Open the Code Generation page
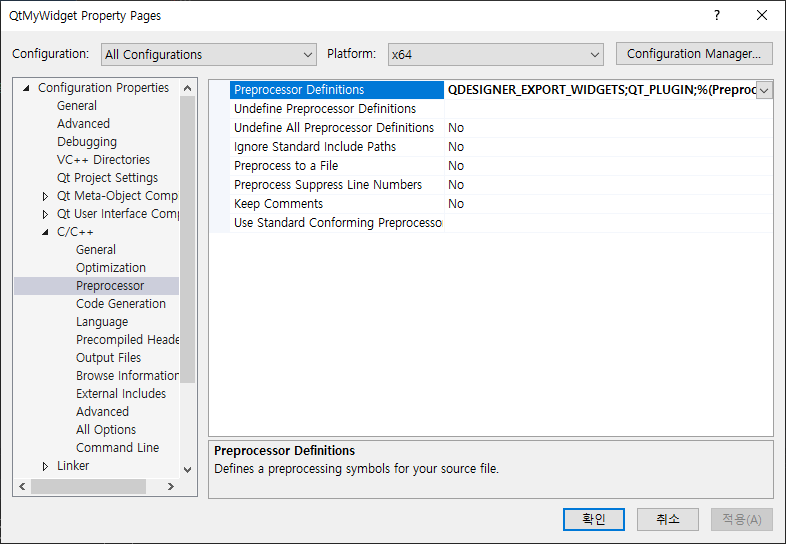Image resolution: width=786 pixels, height=544 pixels. [x=121, y=304]
